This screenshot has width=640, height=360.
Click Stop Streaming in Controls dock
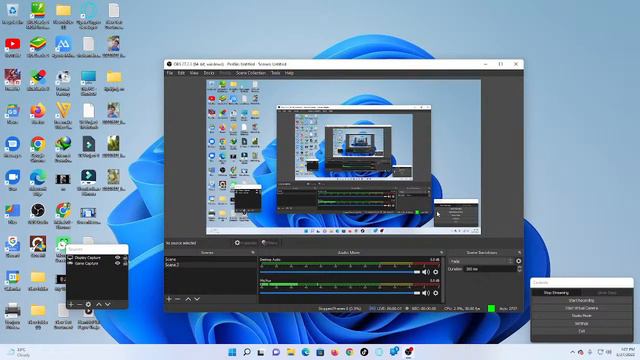click(556, 293)
